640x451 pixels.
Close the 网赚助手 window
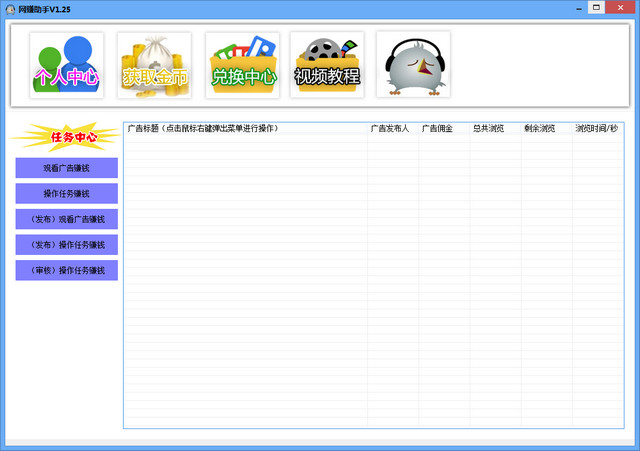[x=620, y=8]
